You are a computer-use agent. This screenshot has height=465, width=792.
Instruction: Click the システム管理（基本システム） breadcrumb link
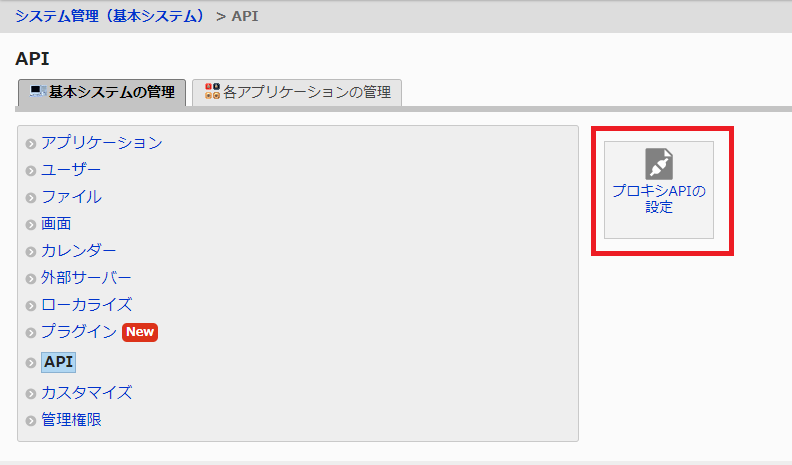pos(109,16)
